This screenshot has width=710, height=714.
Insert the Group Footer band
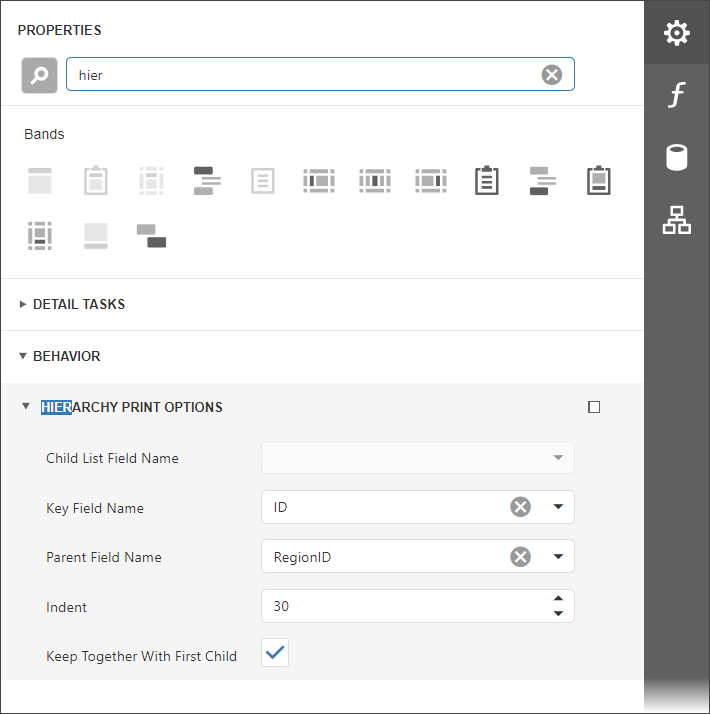tap(542, 181)
